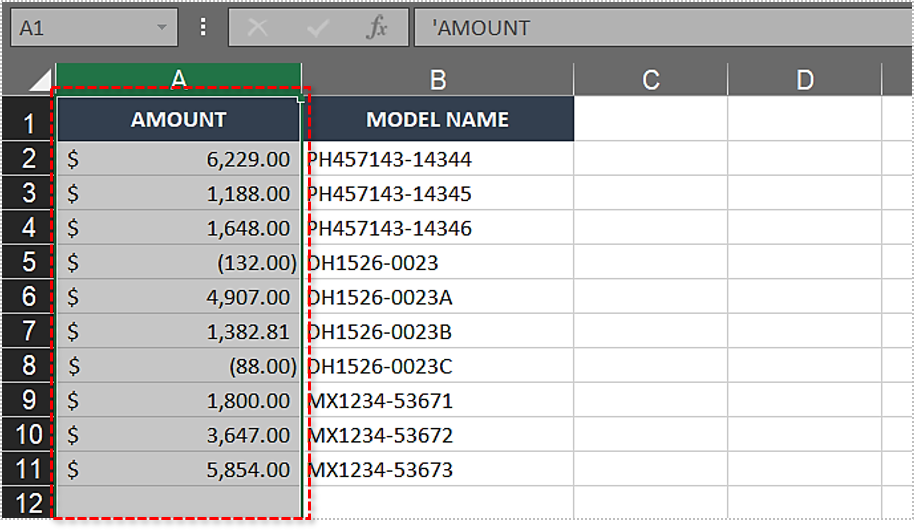Select column A header
The width and height of the screenshot is (914, 532).
pyautogui.click(x=178, y=79)
